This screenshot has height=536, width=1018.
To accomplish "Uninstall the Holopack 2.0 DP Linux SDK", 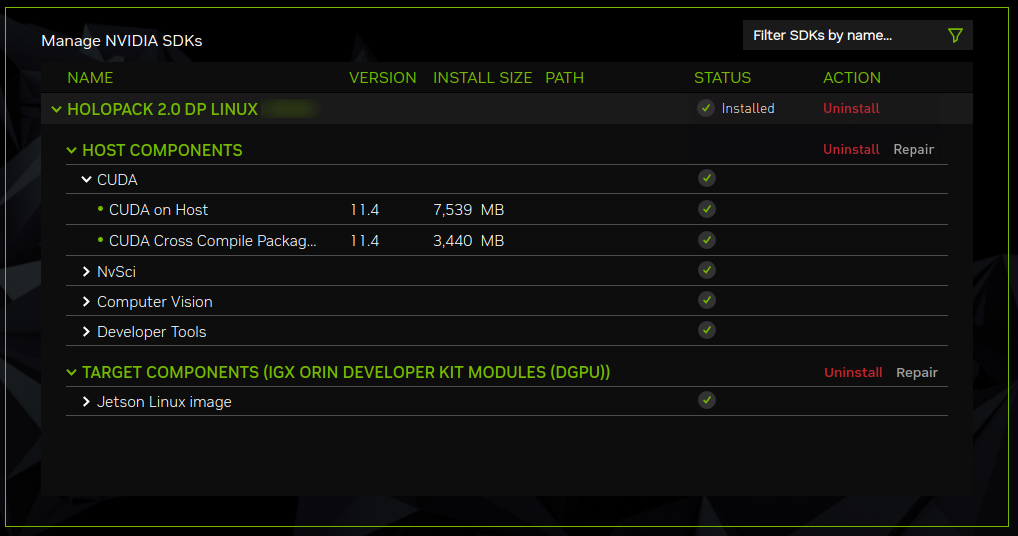I will [851, 108].
